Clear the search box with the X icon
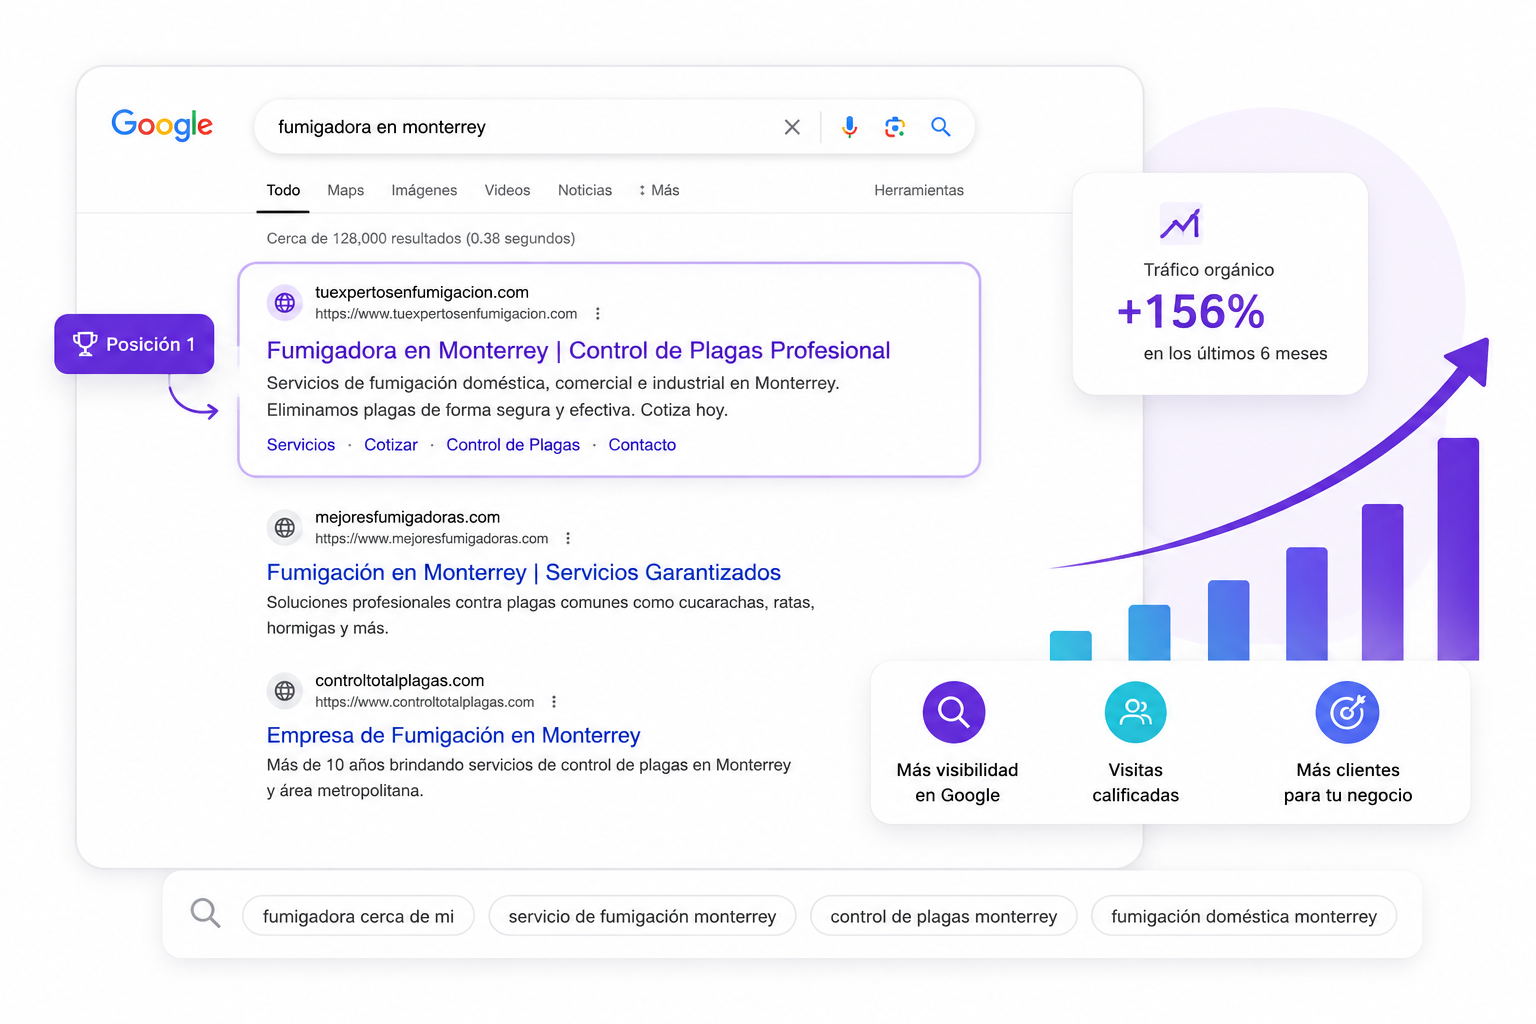This screenshot has height=1024, width=1536. tap(792, 127)
